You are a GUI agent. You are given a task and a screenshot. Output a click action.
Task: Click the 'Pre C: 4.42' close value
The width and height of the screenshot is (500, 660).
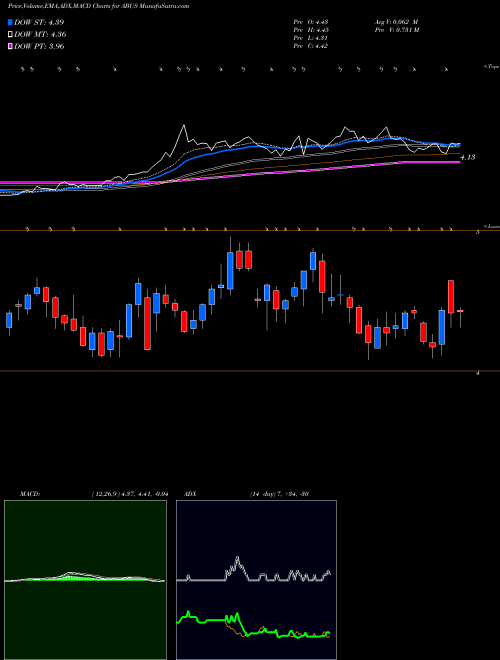click(x=311, y=46)
